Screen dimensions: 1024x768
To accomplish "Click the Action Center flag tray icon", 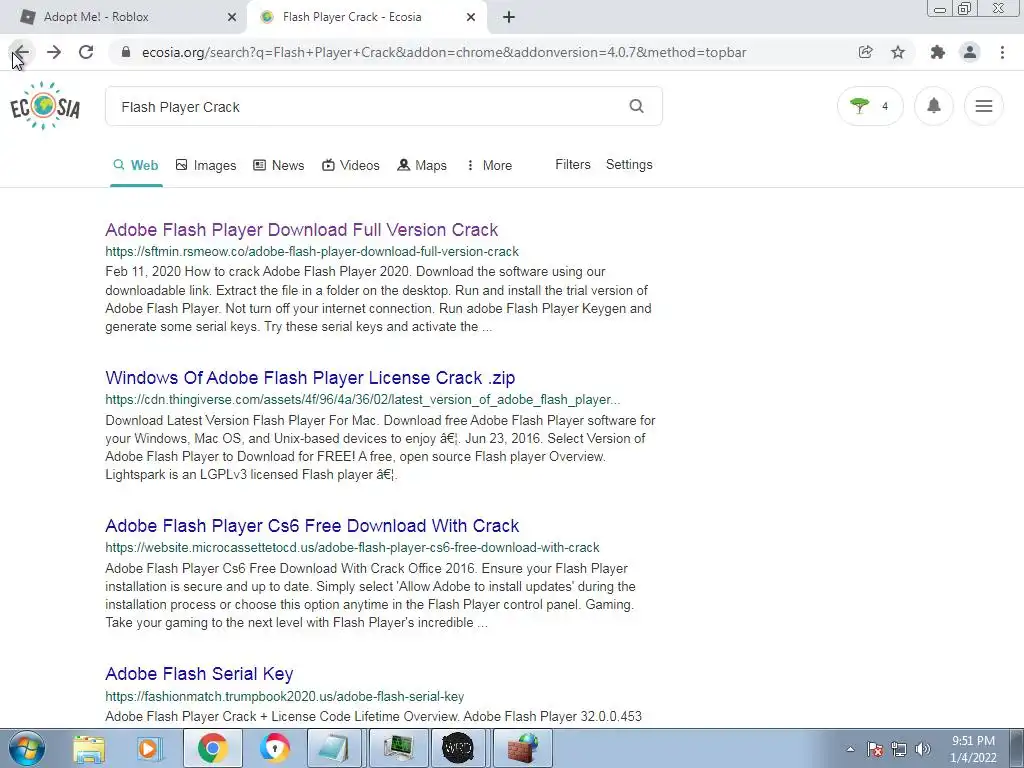I will tap(875, 749).
